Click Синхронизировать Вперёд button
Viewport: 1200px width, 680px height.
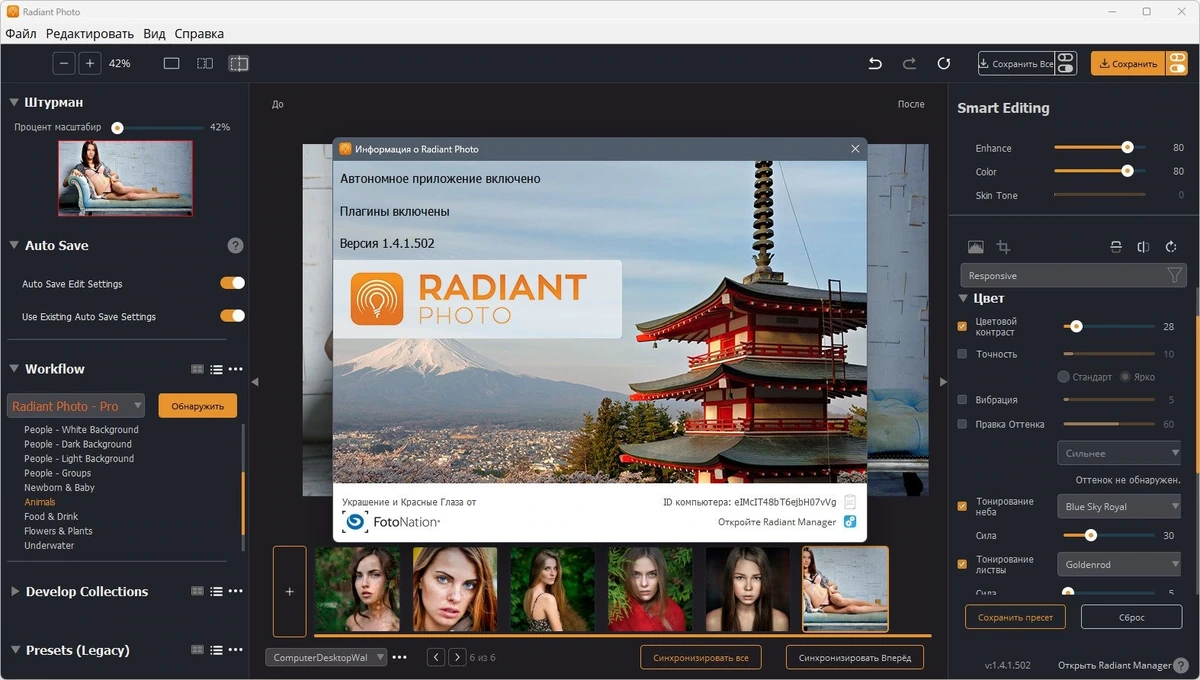[x=855, y=657]
